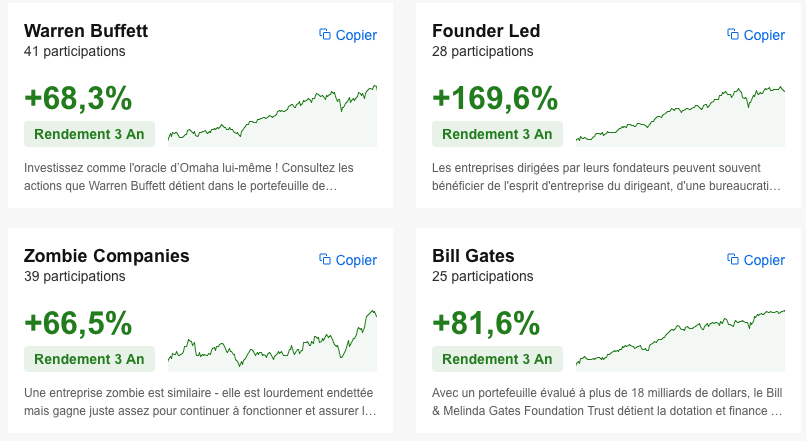Open the Zombie Companies portfolio title
The image size is (806, 441).
click(107, 256)
